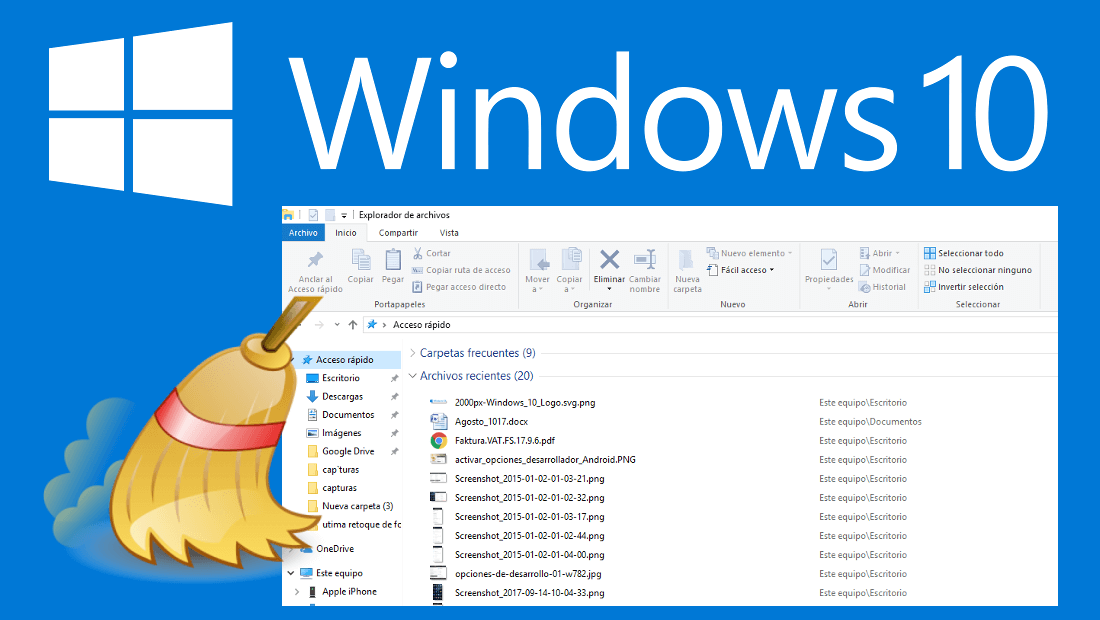This screenshot has width=1100, height=620.
Task: Unpin Descargas using its pin icon
Action: pyautogui.click(x=394, y=396)
